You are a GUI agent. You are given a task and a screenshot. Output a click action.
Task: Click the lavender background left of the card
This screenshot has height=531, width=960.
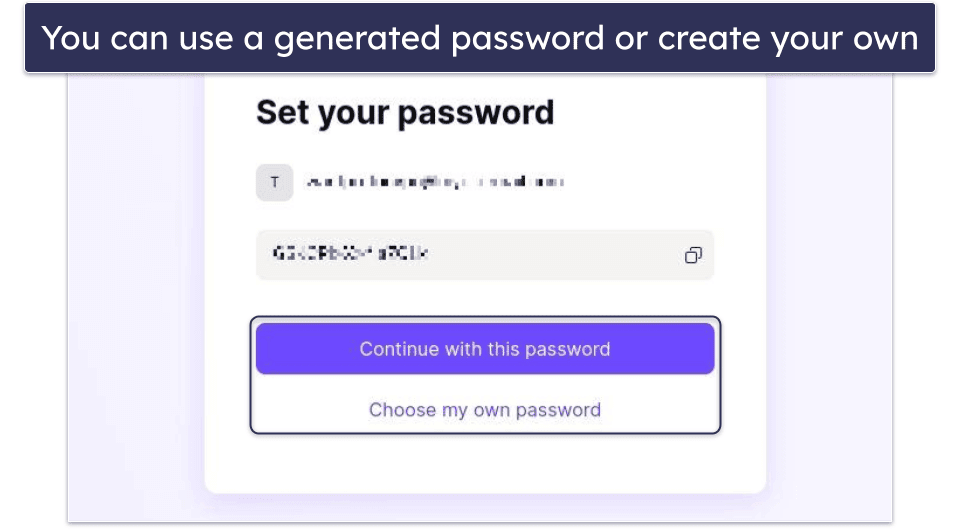(x=135, y=300)
